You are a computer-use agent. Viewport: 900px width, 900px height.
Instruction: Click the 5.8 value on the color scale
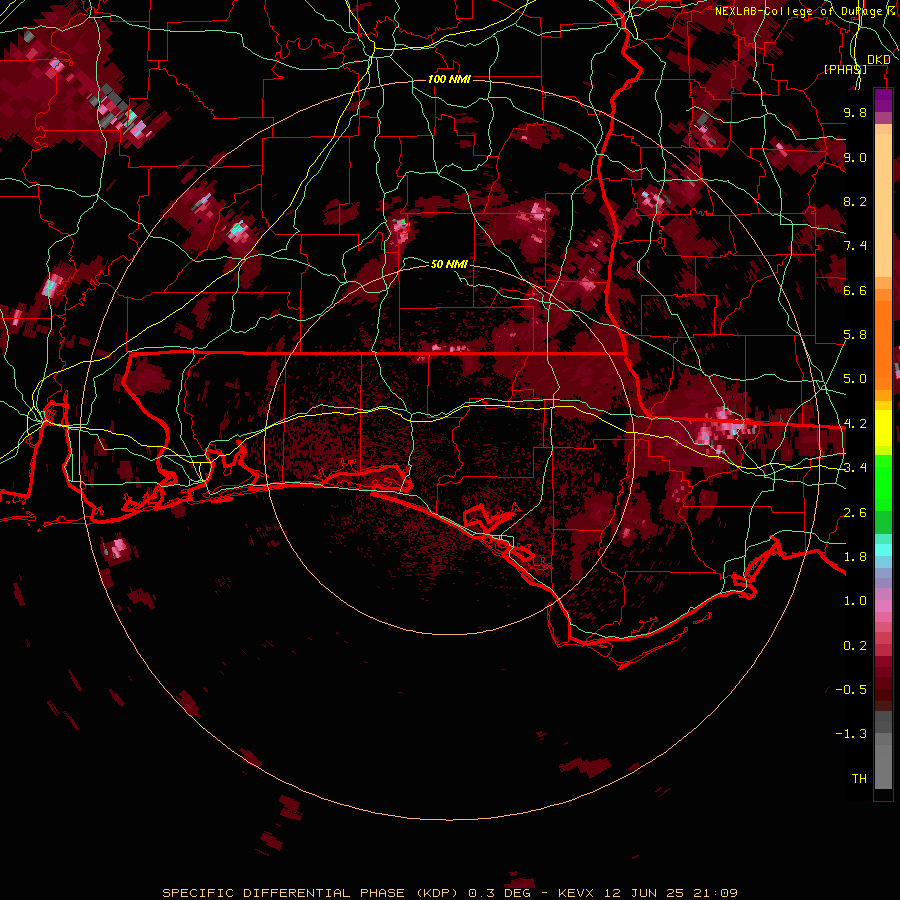tap(855, 335)
